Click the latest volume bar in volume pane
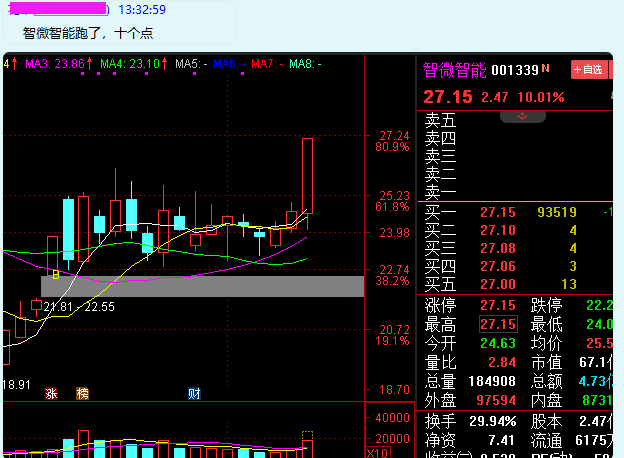This screenshot has width=624, height=458. [x=308, y=448]
